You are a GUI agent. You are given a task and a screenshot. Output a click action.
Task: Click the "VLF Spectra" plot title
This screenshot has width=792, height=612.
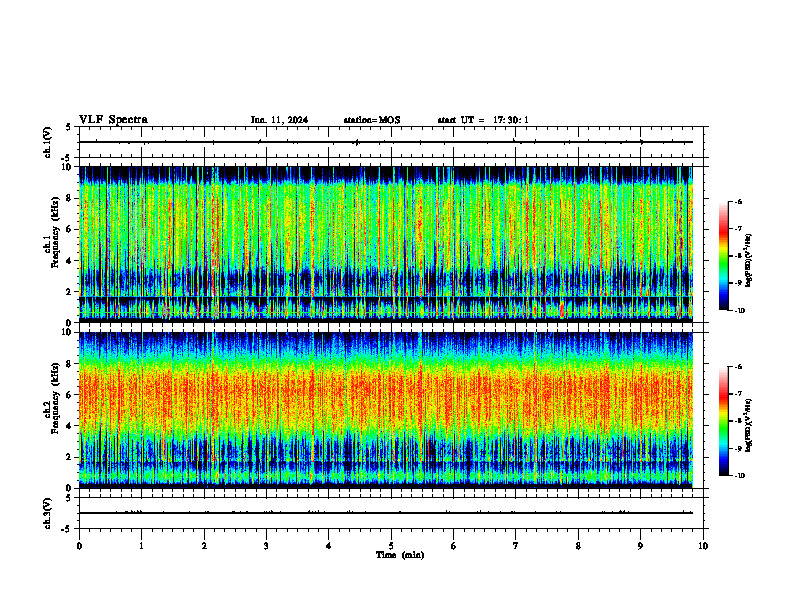tap(113, 120)
